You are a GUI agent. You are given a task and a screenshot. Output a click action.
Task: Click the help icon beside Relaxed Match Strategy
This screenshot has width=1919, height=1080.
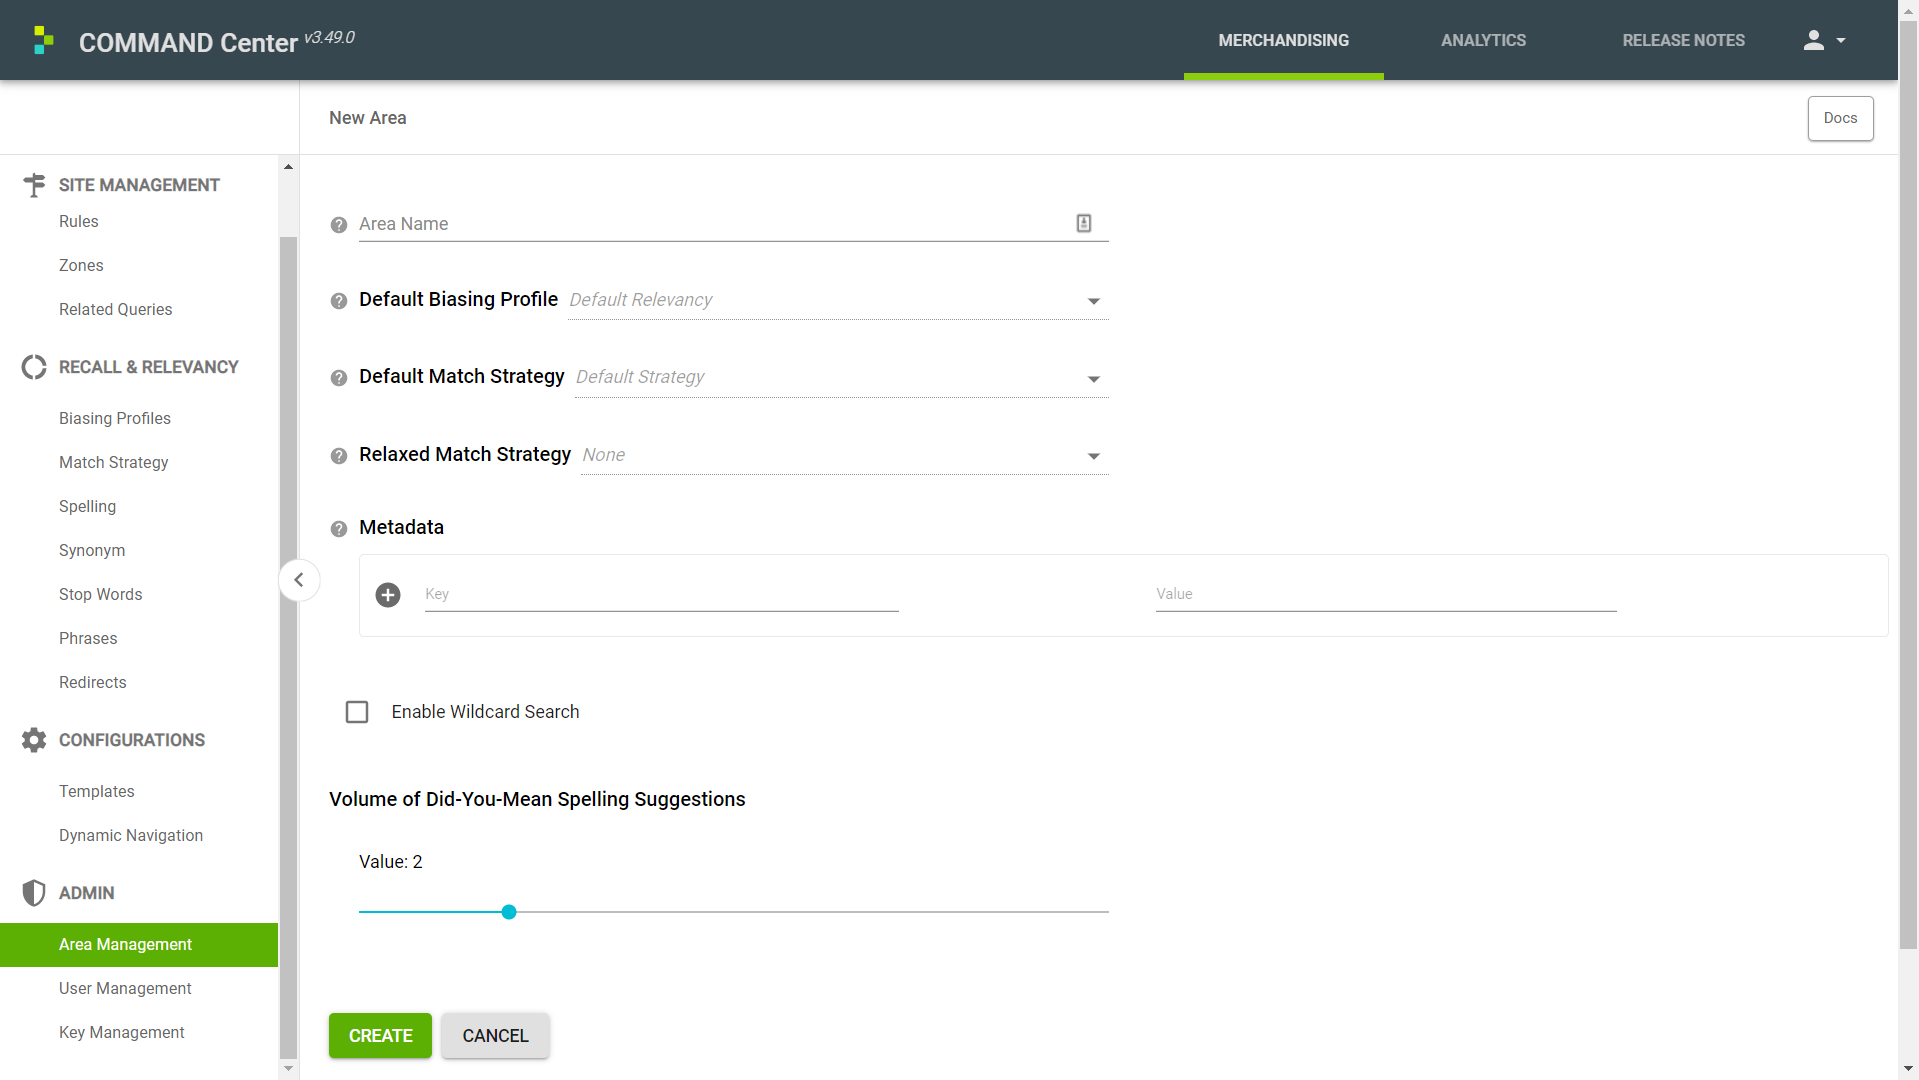339,456
